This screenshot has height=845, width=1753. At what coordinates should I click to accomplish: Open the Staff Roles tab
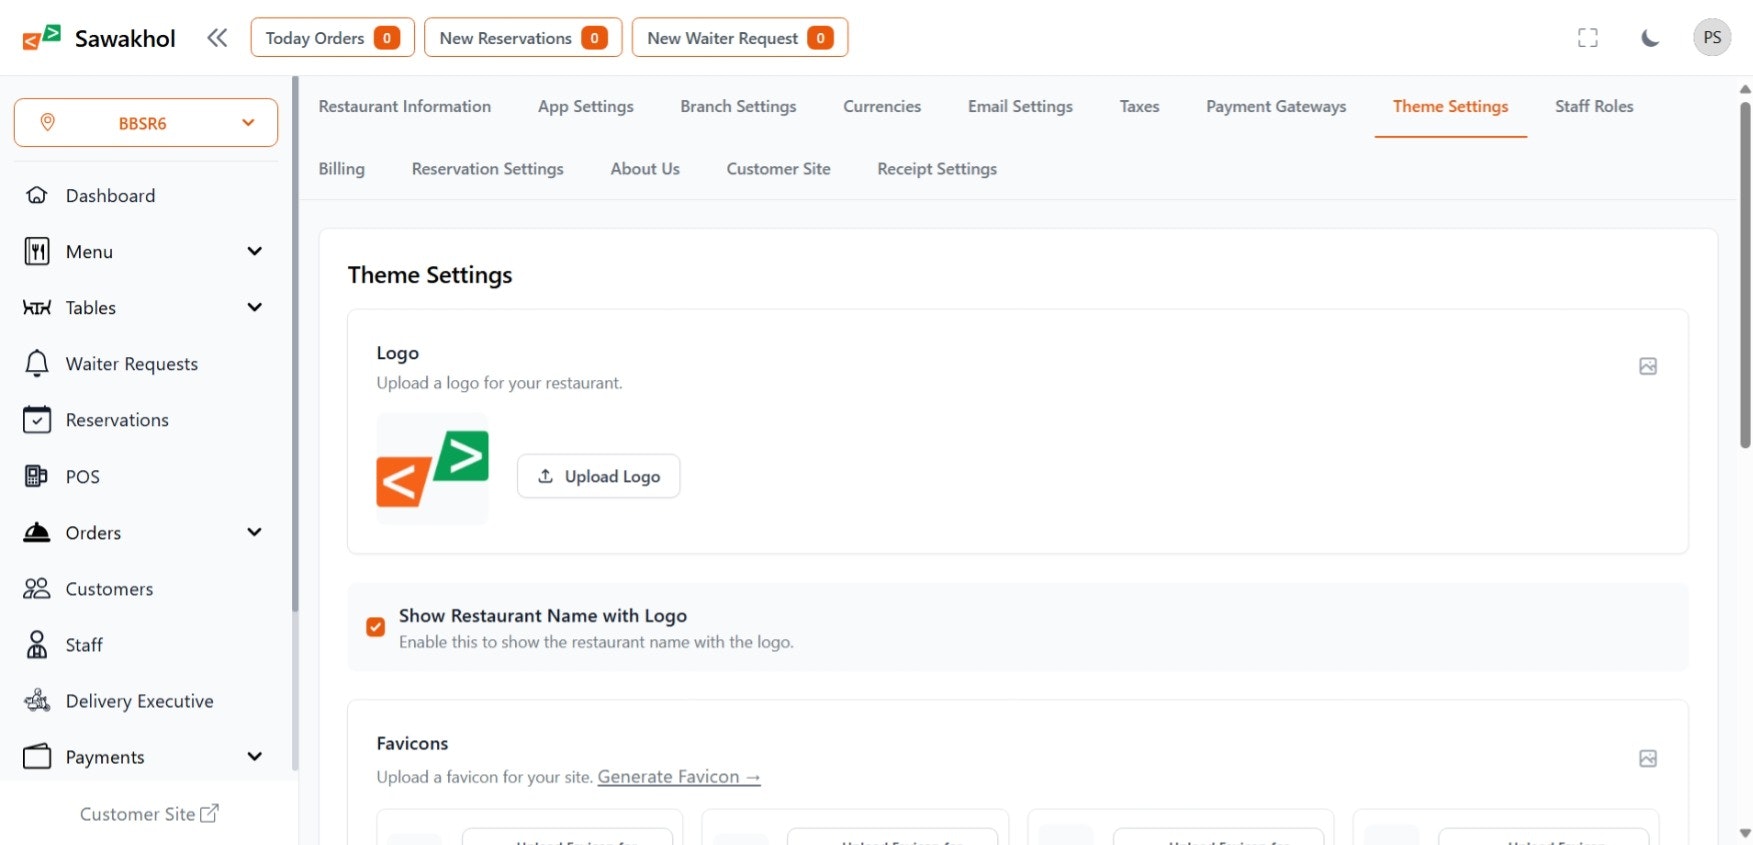point(1594,106)
